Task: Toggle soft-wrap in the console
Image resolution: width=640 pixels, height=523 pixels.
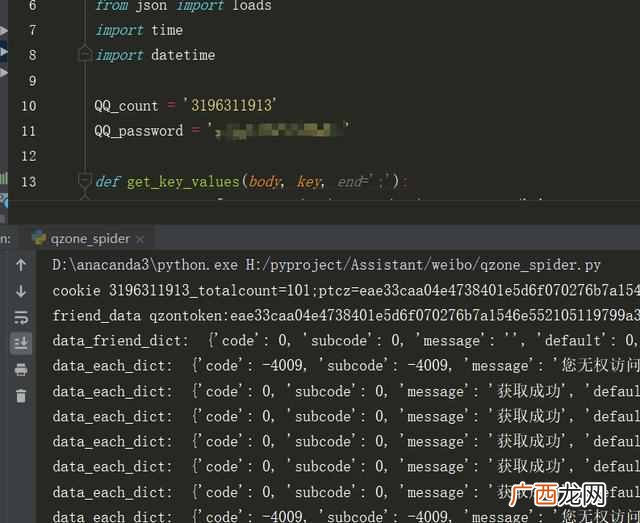Action: coord(21,317)
